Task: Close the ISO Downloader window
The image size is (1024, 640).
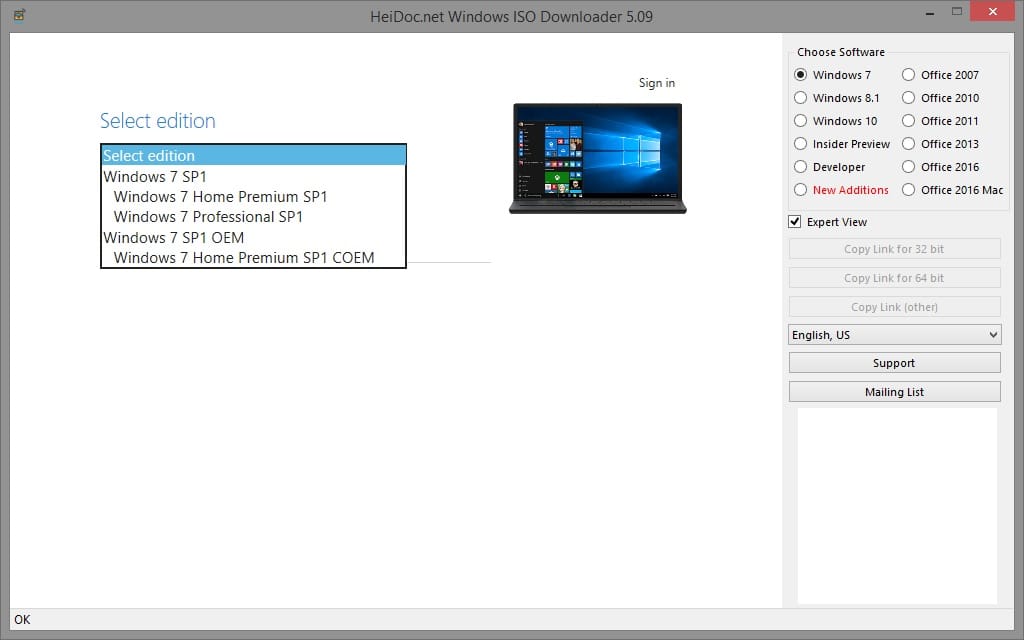Action: pos(993,12)
